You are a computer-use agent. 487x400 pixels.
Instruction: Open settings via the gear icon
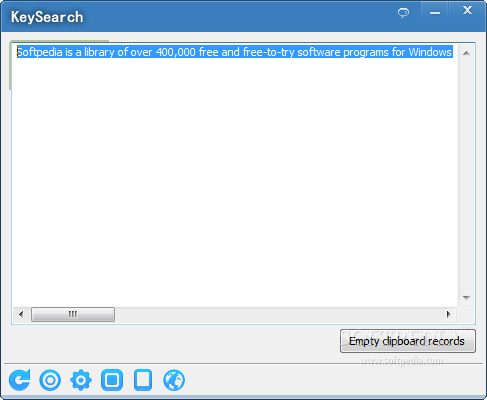coord(81,380)
